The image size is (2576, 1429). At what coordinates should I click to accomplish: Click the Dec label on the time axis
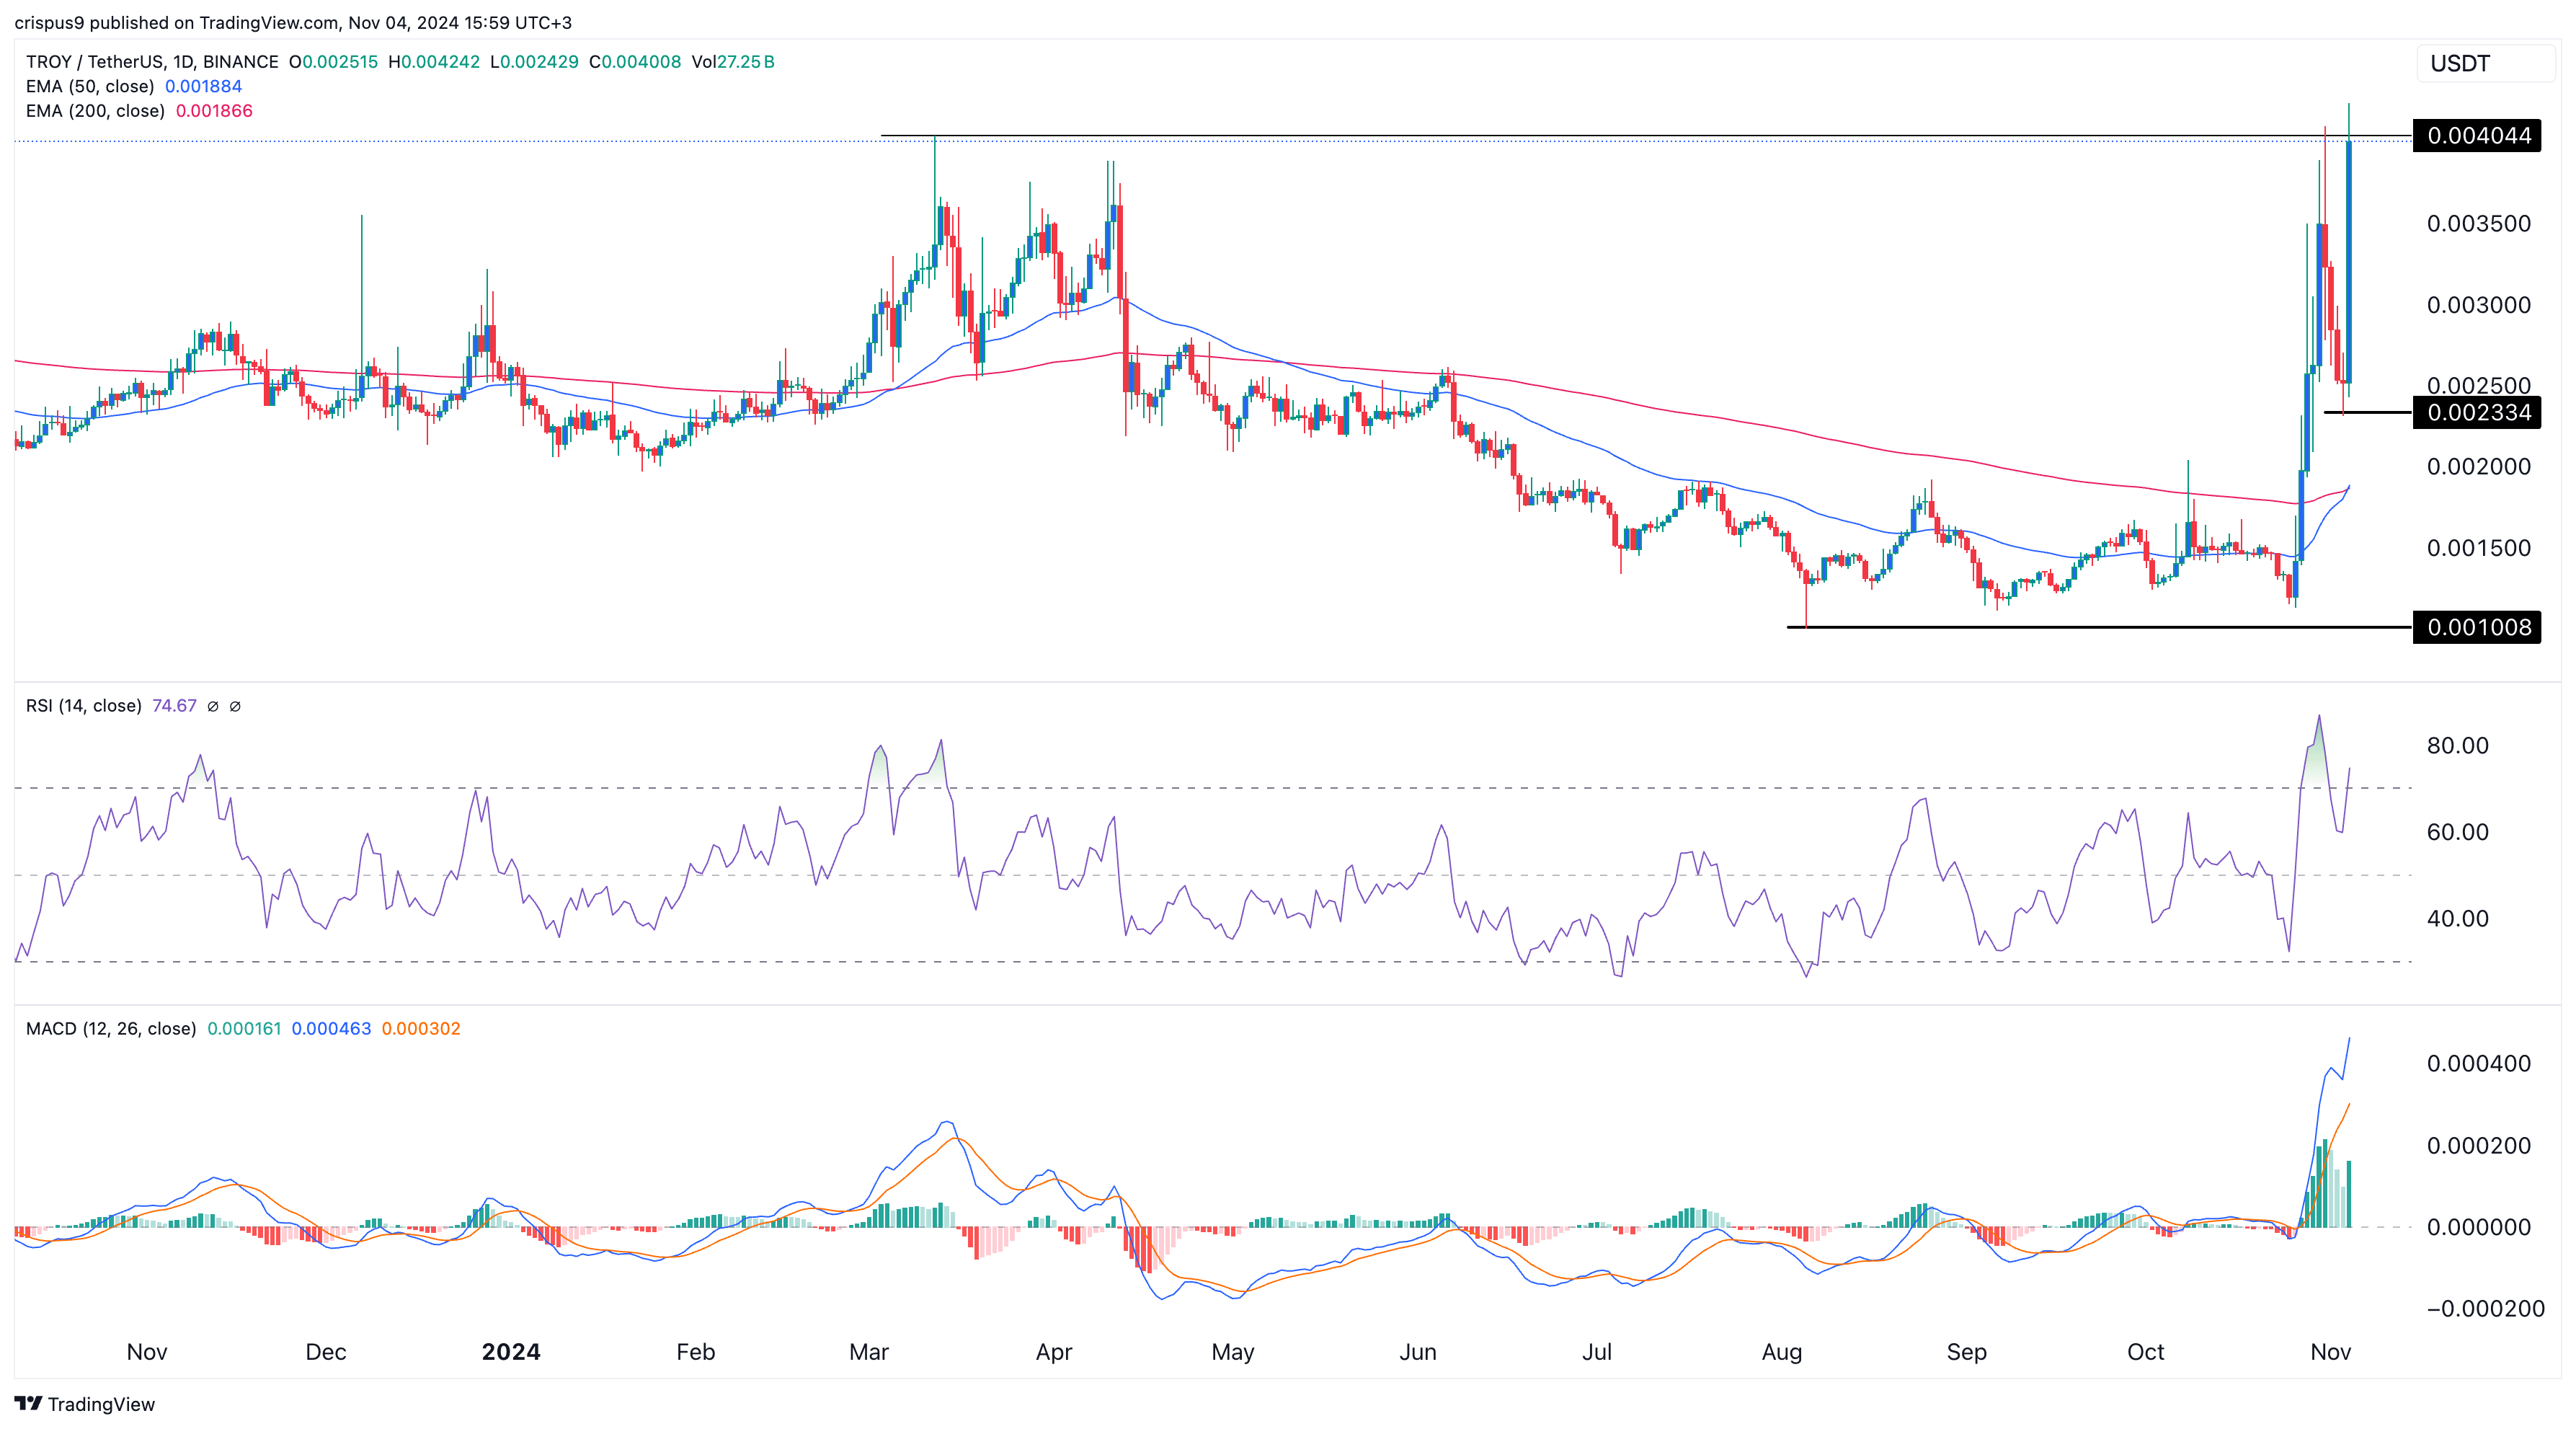[326, 1352]
